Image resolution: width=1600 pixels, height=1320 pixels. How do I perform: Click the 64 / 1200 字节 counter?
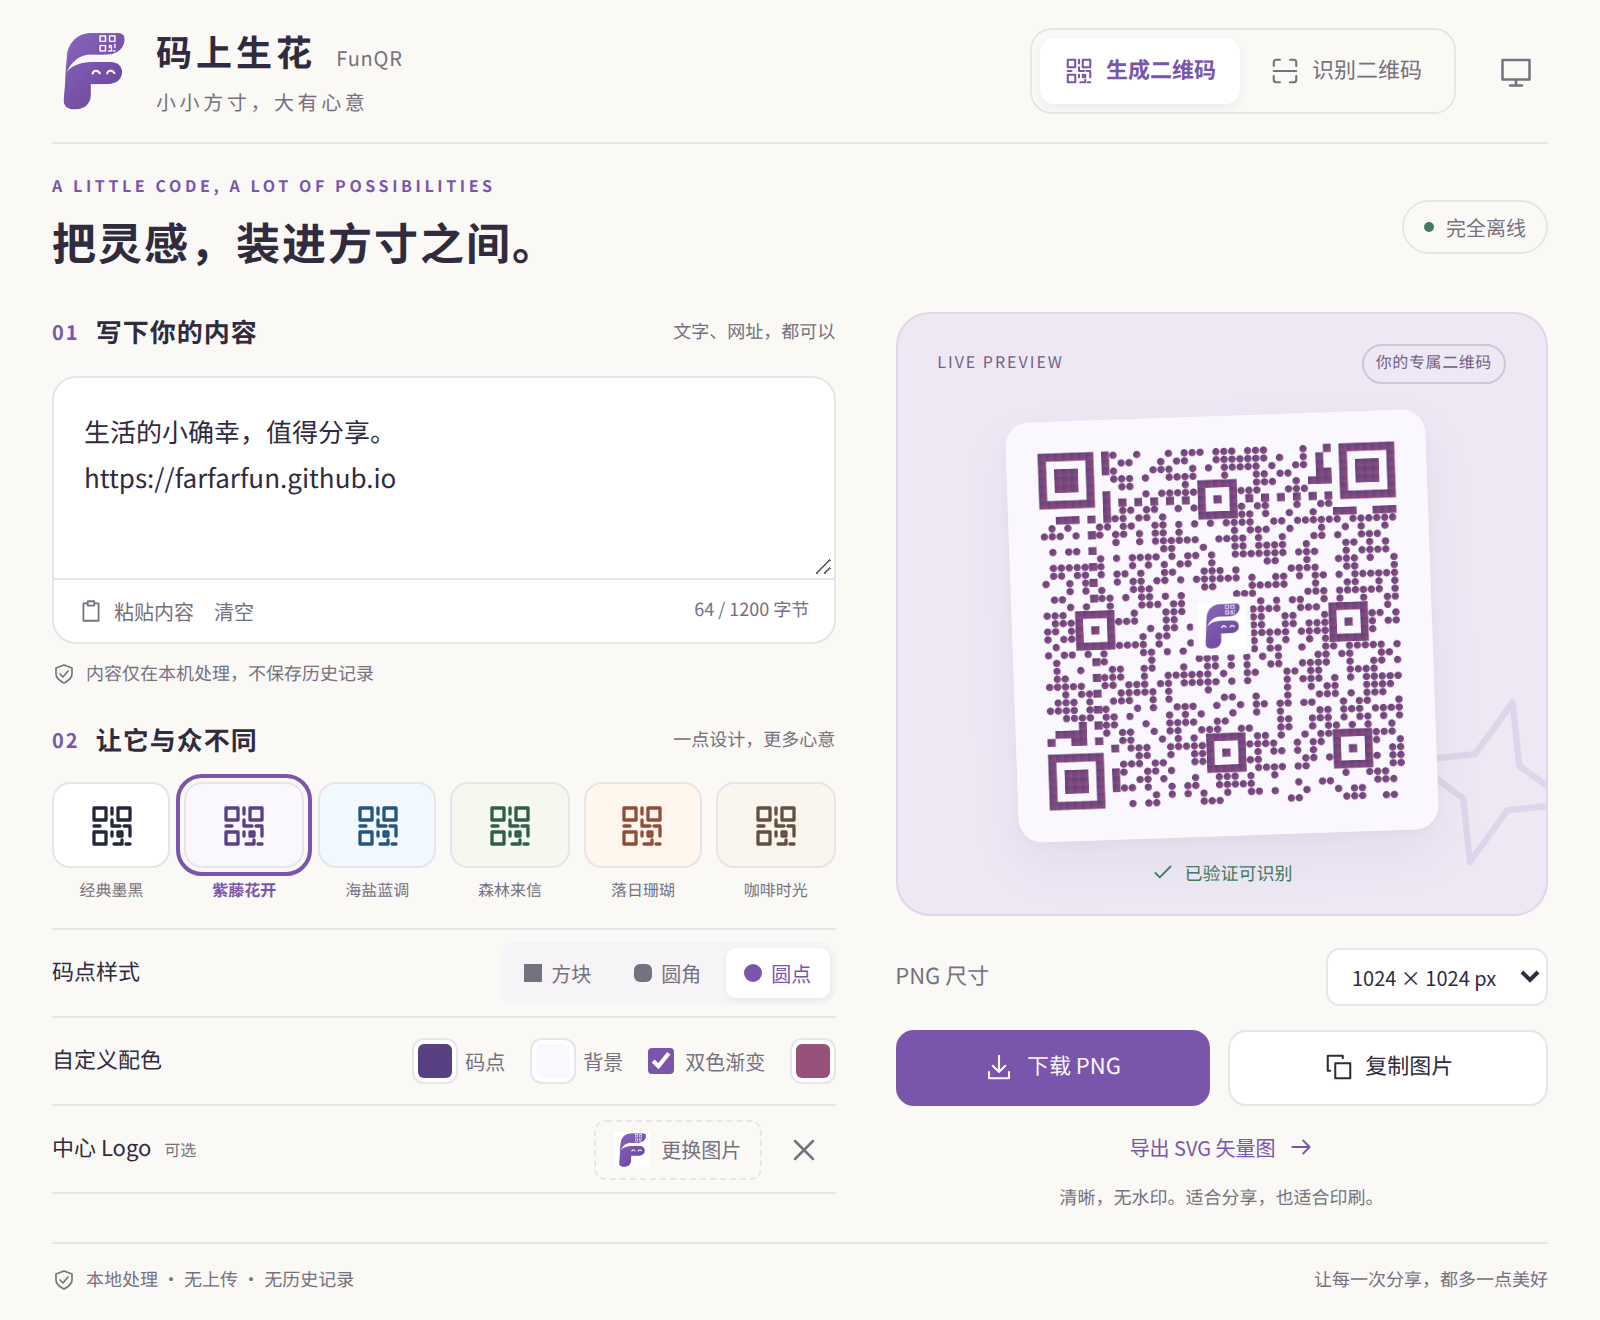751,610
